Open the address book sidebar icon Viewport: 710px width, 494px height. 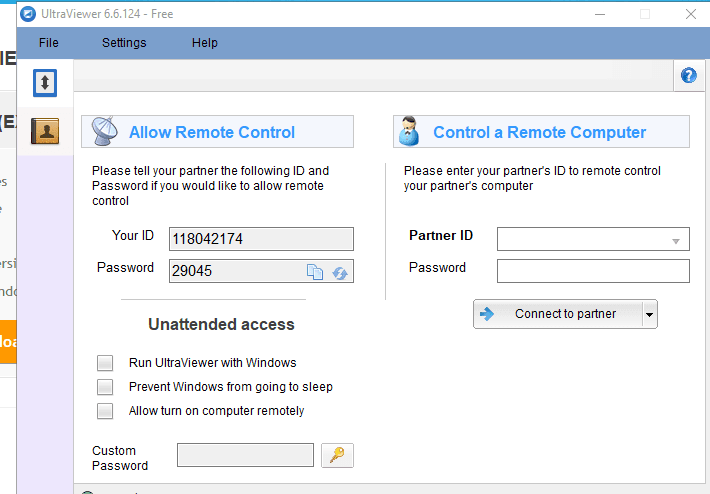(45, 130)
